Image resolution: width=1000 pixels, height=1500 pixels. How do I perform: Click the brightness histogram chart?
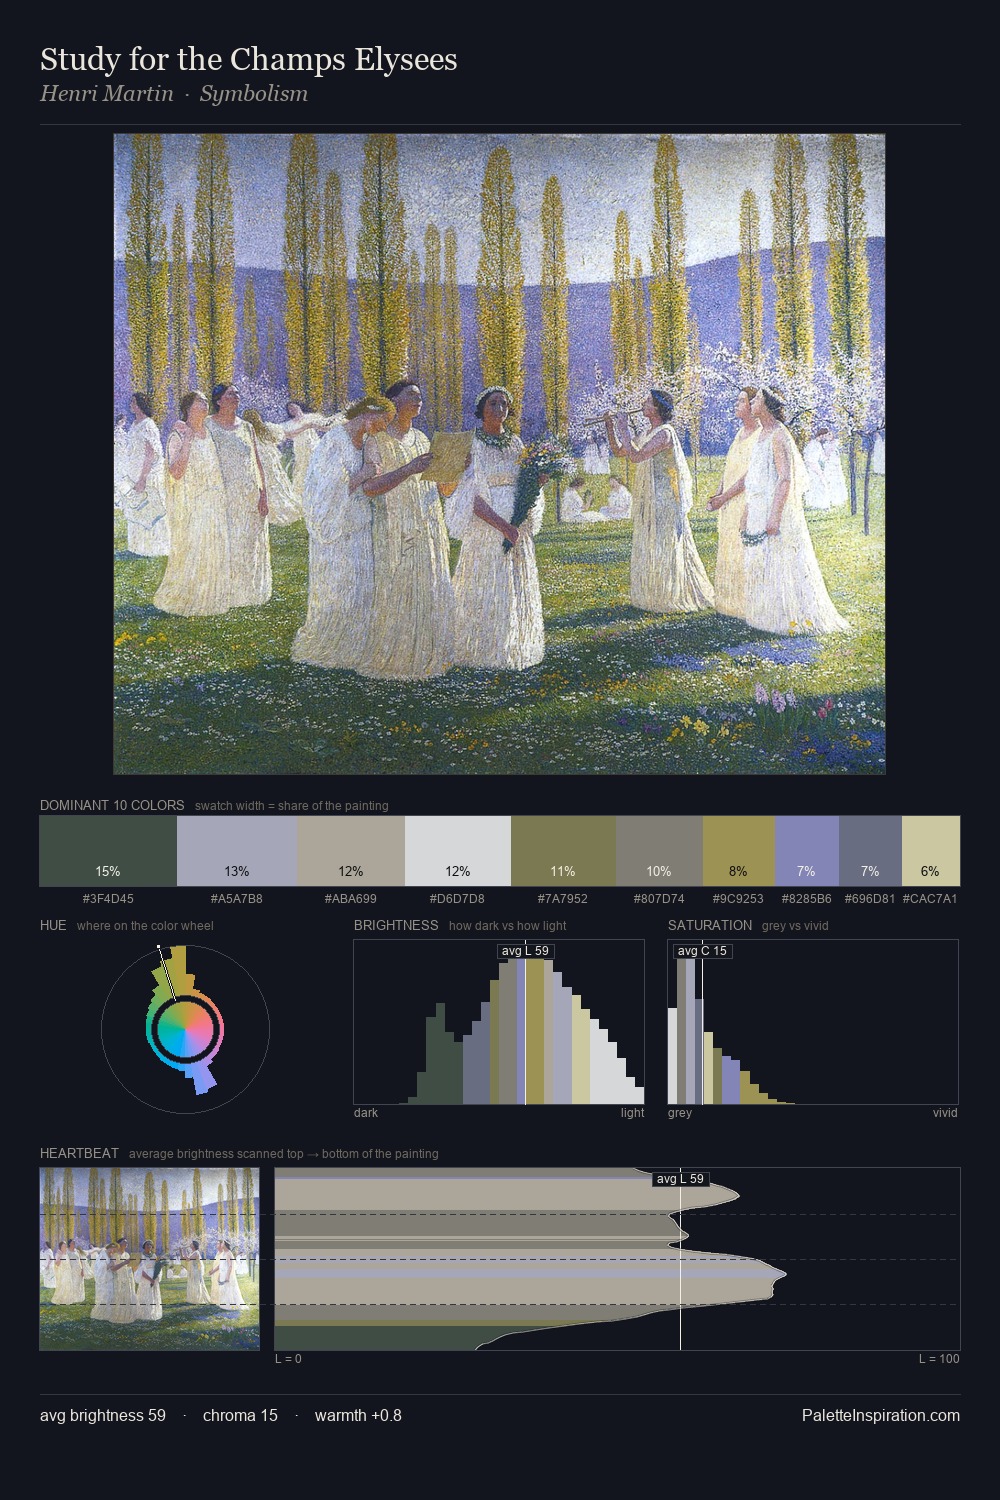click(x=499, y=1022)
